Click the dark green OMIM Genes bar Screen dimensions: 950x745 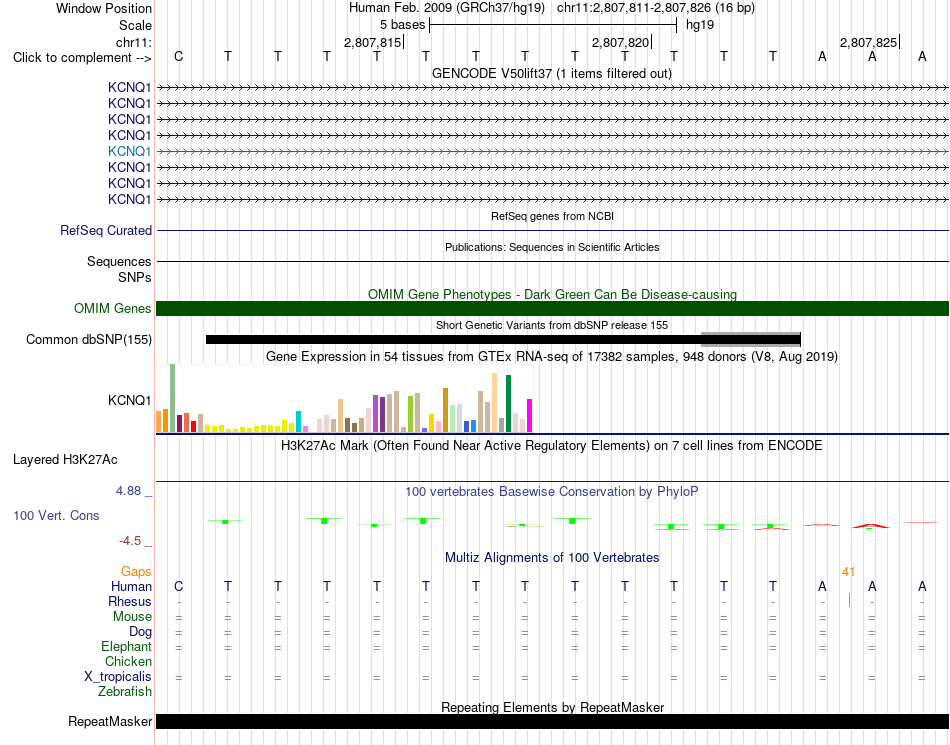553,308
